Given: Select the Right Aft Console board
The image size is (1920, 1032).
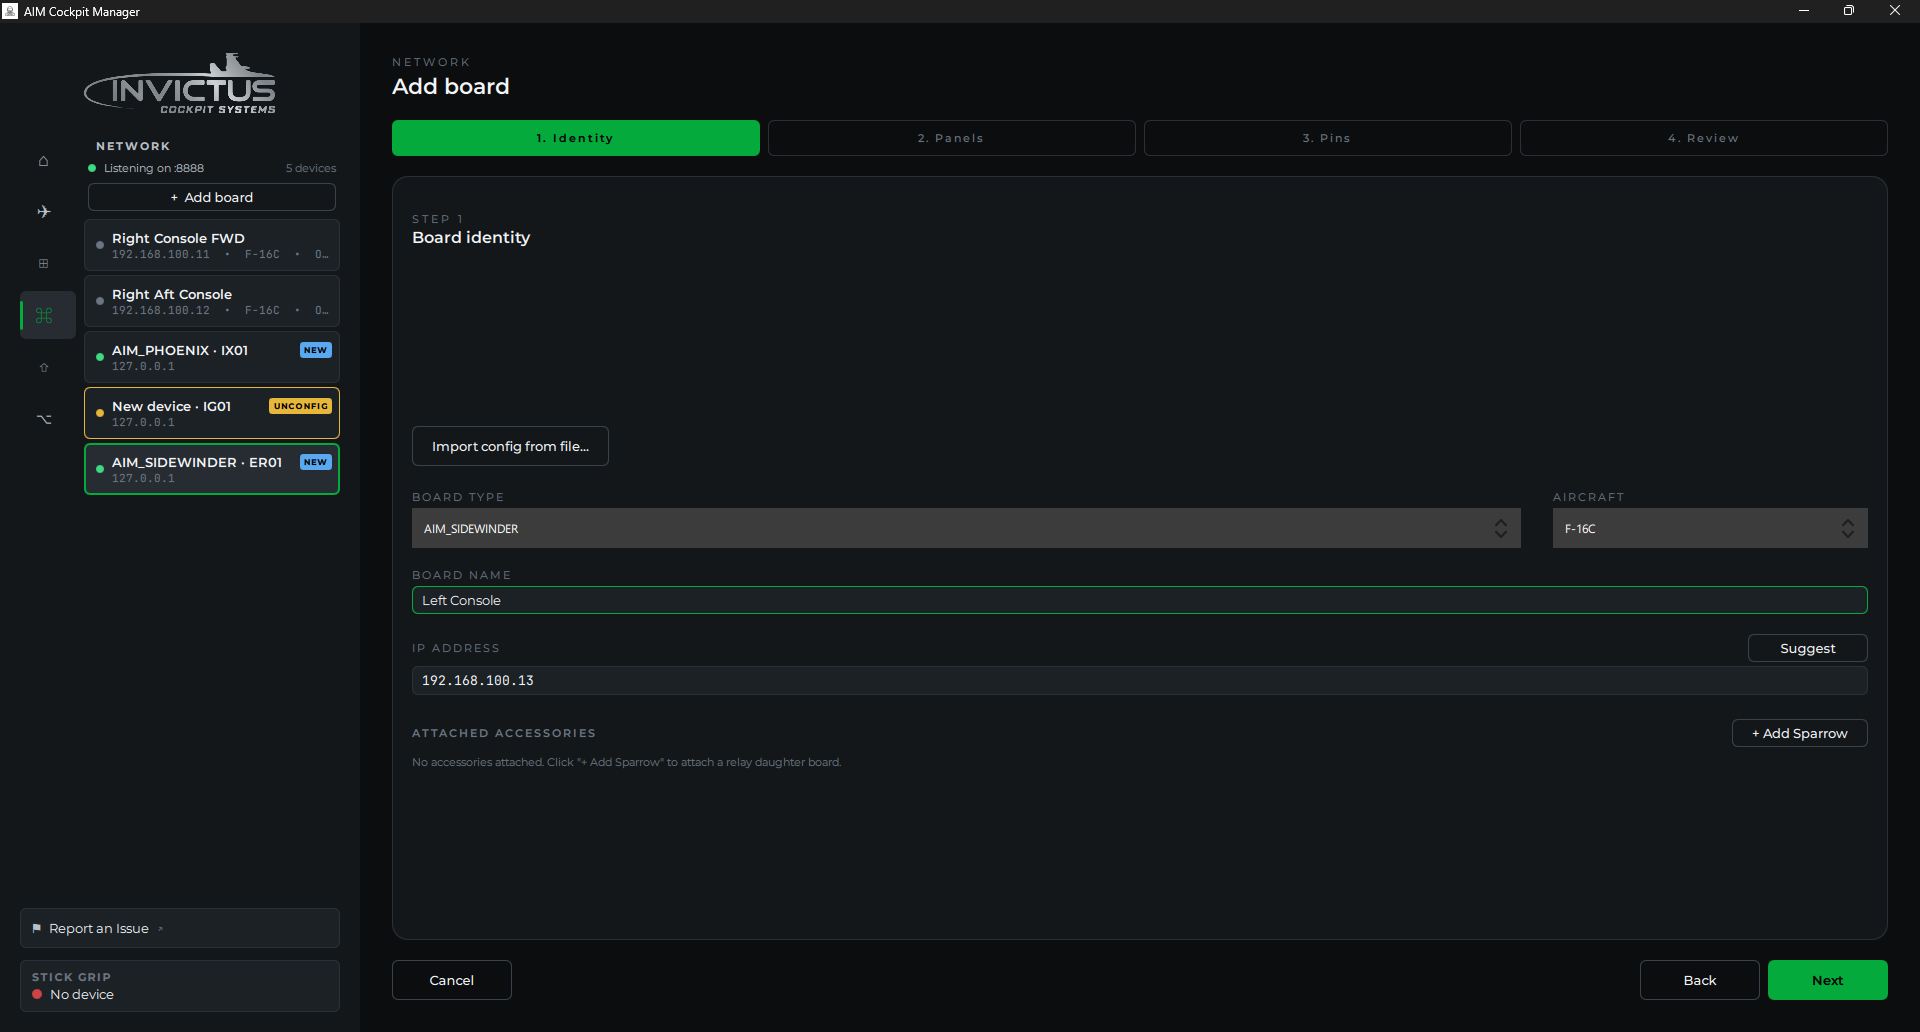Looking at the screenshot, I should (x=212, y=301).
